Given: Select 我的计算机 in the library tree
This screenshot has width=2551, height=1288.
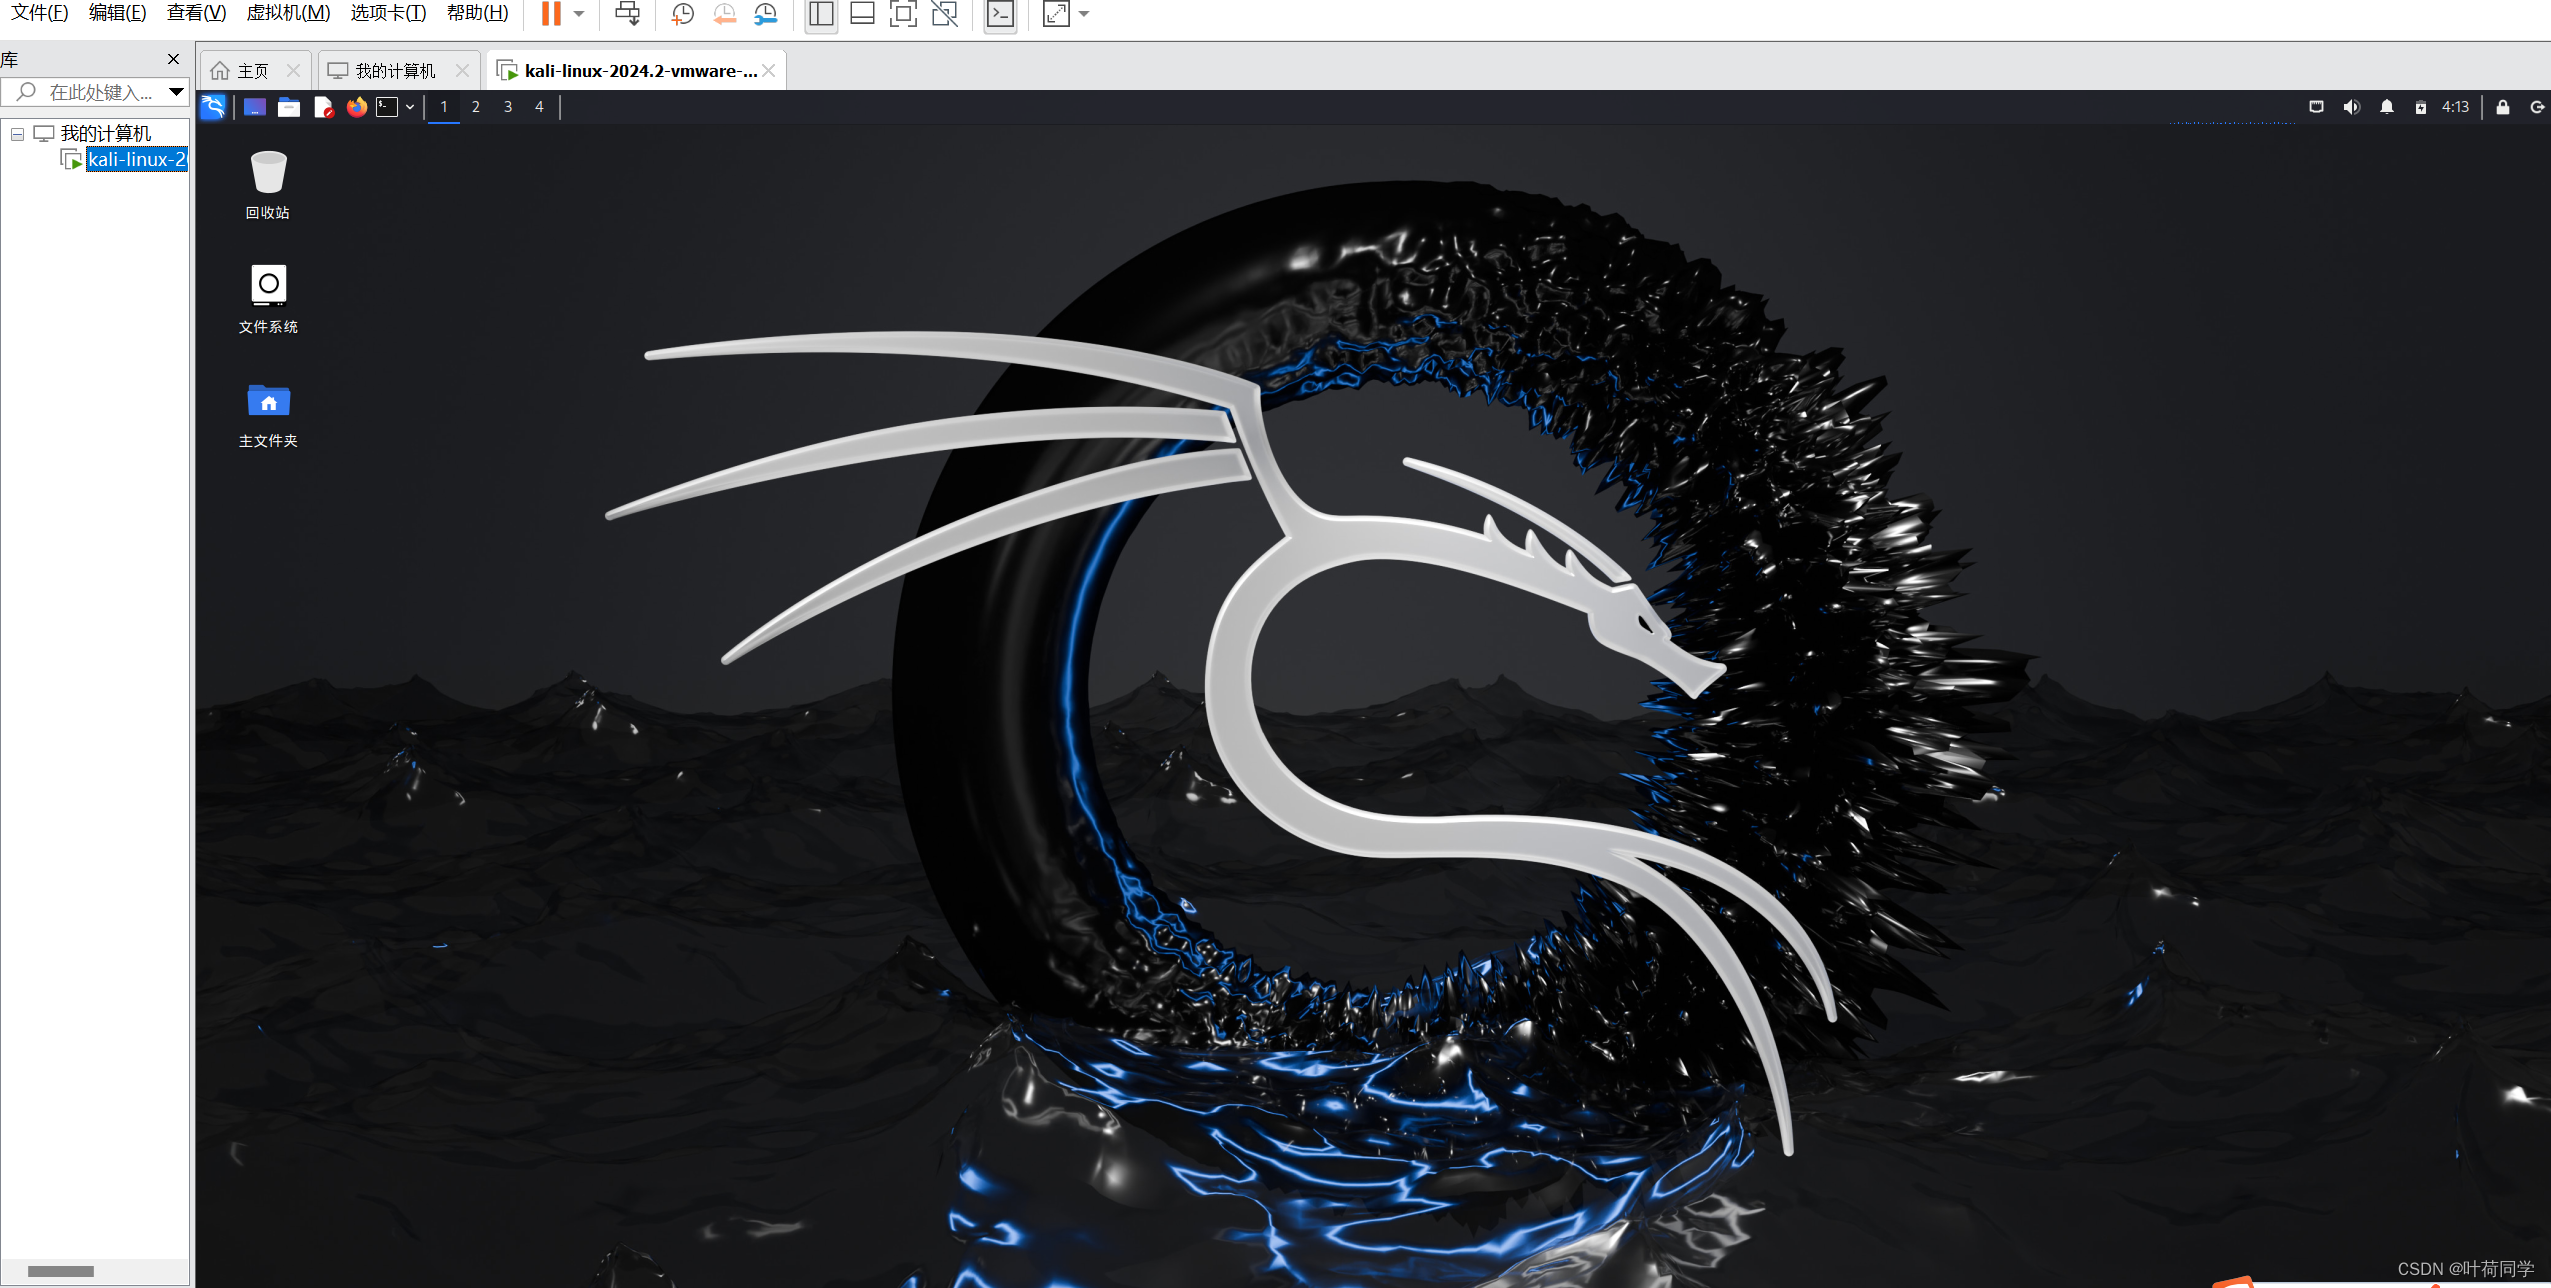Looking at the screenshot, I should click(x=106, y=134).
